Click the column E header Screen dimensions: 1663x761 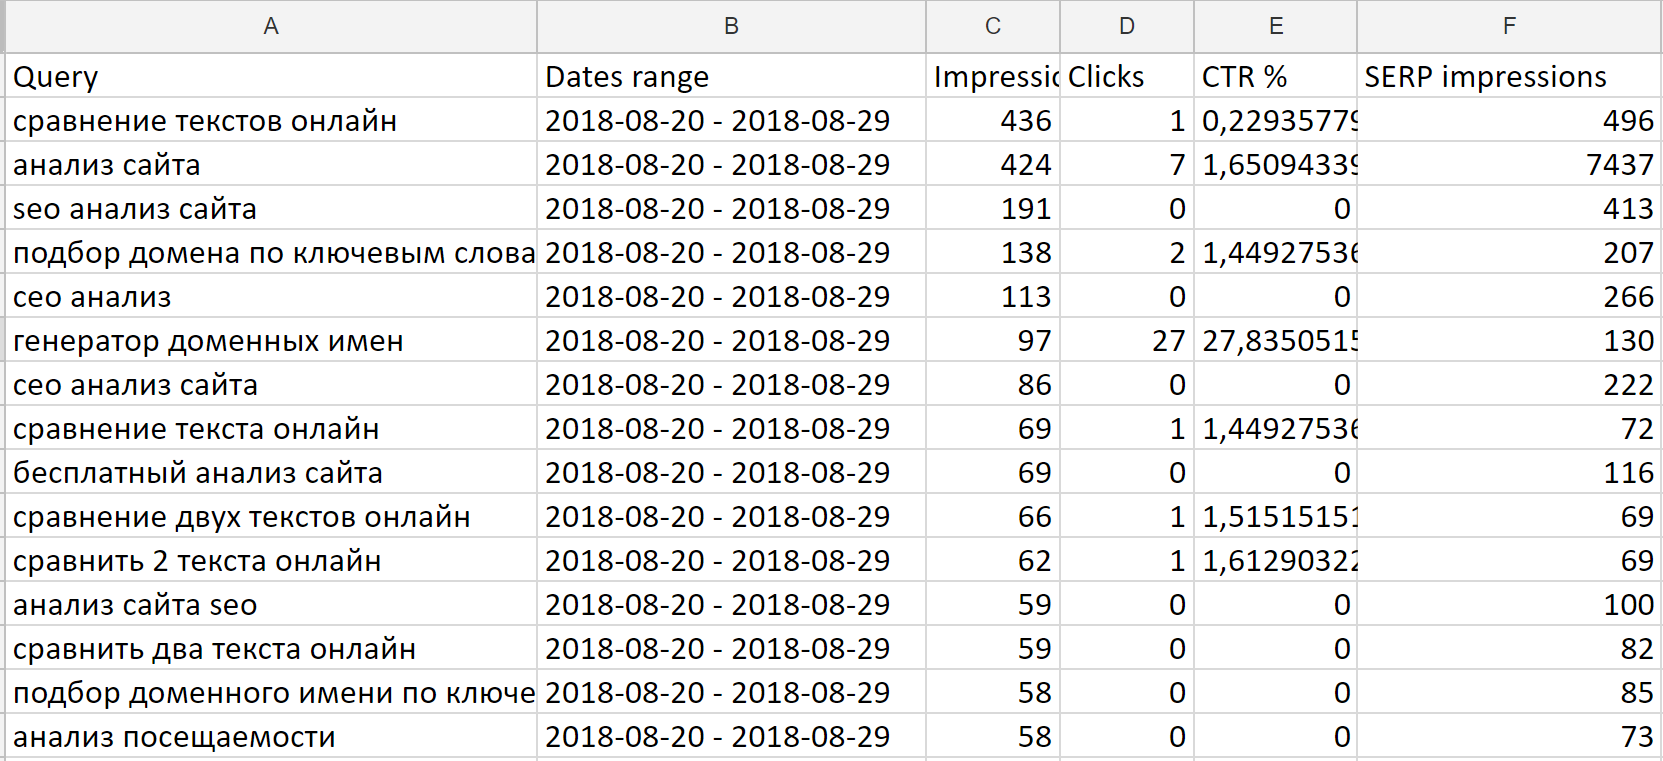coord(1275,27)
